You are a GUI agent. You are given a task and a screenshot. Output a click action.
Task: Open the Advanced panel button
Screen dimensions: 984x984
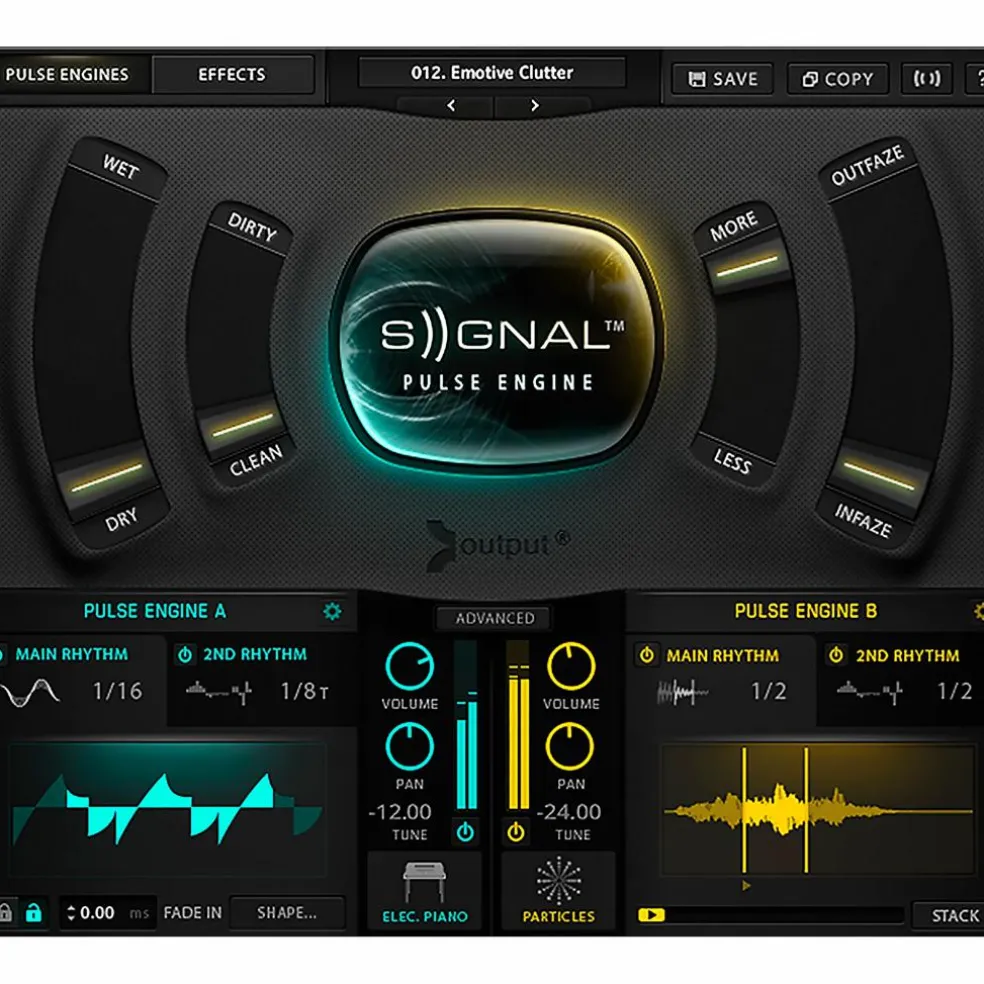(495, 618)
